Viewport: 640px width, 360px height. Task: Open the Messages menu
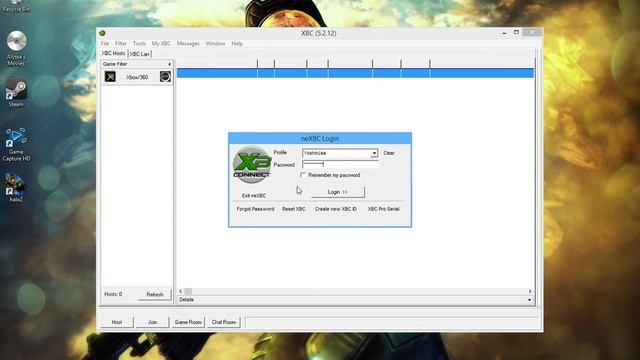pos(188,44)
